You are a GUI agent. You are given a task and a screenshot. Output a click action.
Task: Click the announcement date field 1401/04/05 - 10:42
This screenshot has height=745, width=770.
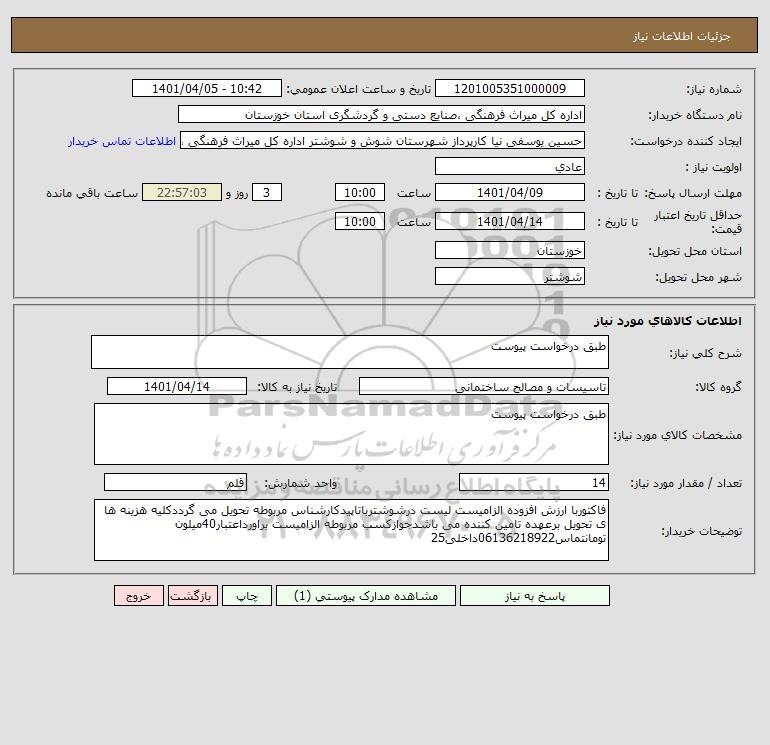207,88
